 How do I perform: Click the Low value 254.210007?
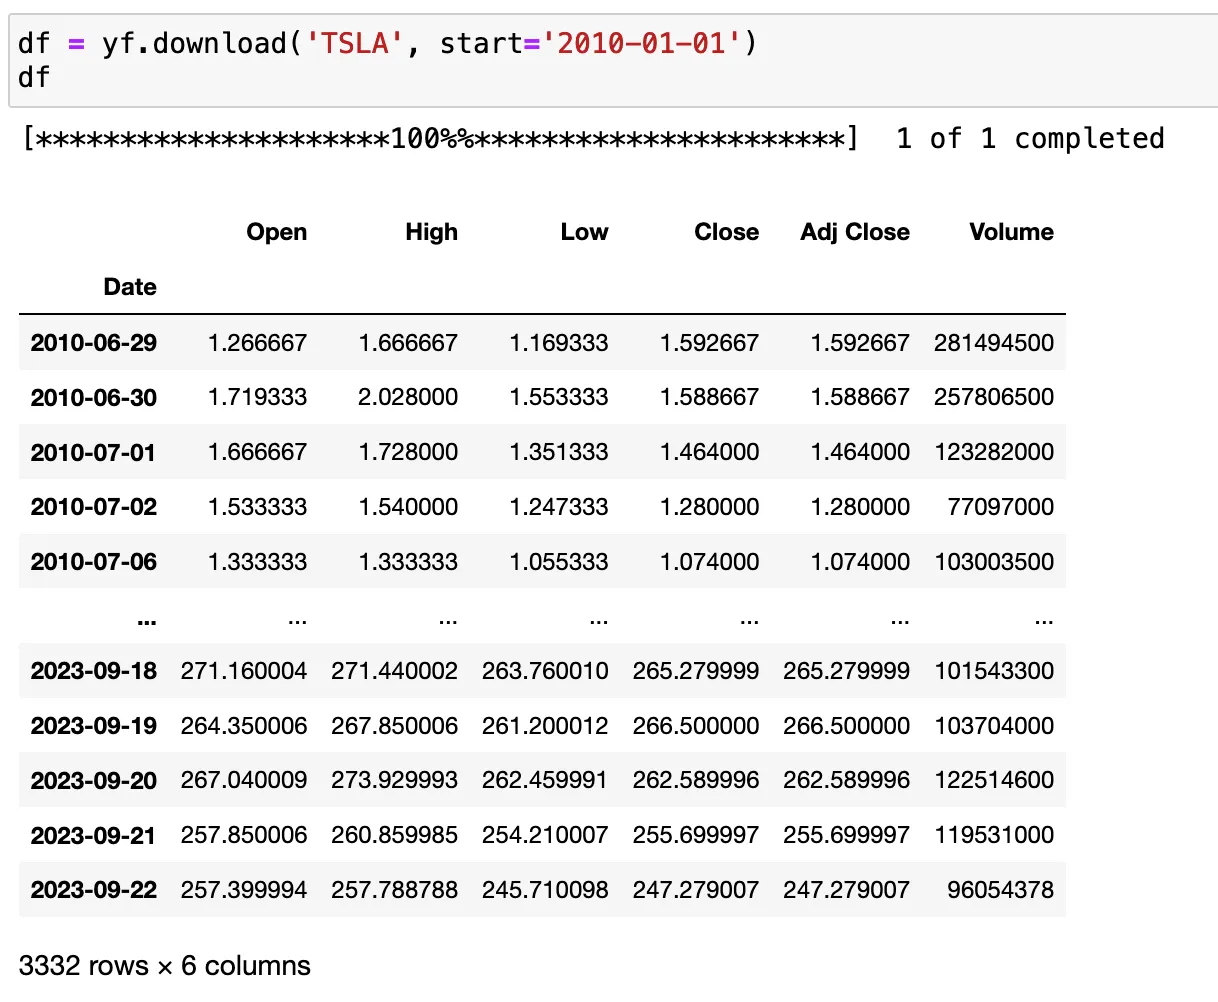click(545, 835)
